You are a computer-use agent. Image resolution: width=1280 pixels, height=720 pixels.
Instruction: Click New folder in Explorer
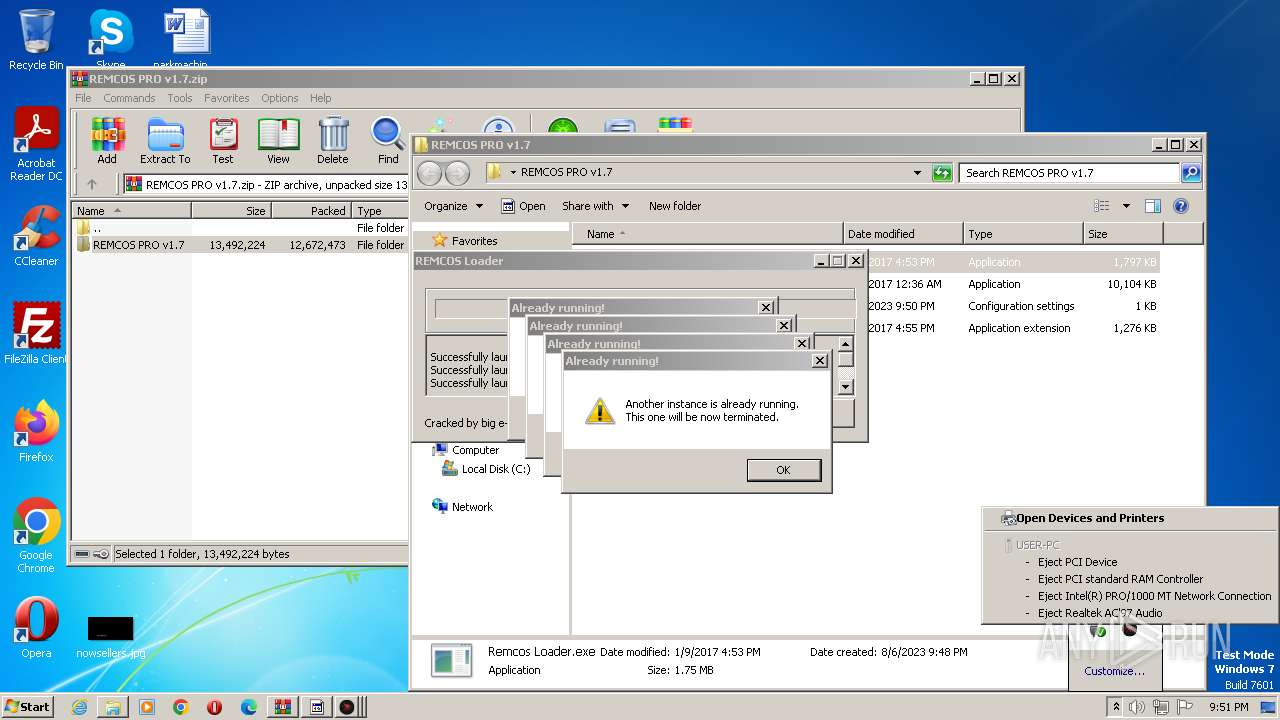675,206
